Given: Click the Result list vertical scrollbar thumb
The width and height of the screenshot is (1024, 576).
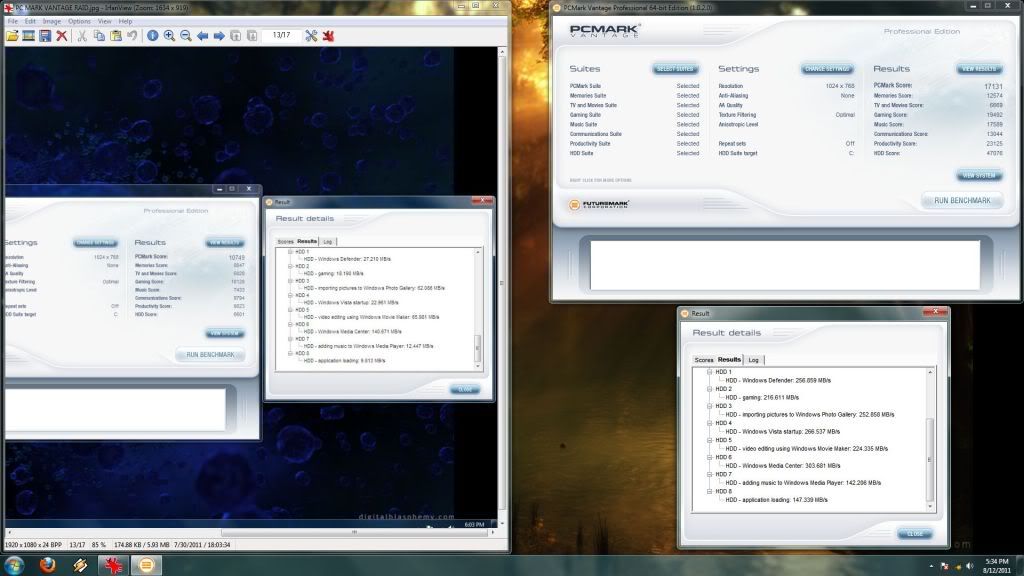Looking at the screenshot, I should 930,459.
